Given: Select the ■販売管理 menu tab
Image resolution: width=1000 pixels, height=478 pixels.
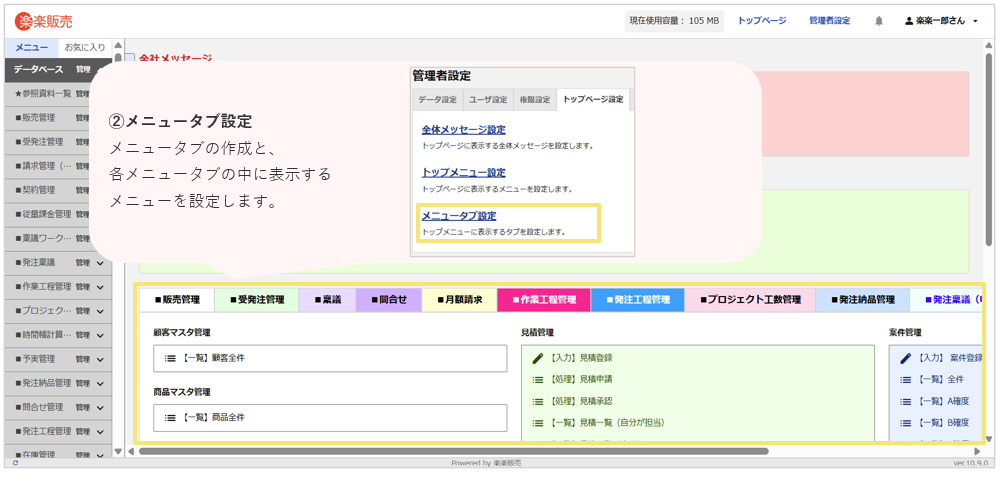Looking at the screenshot, I should point(177,300).
